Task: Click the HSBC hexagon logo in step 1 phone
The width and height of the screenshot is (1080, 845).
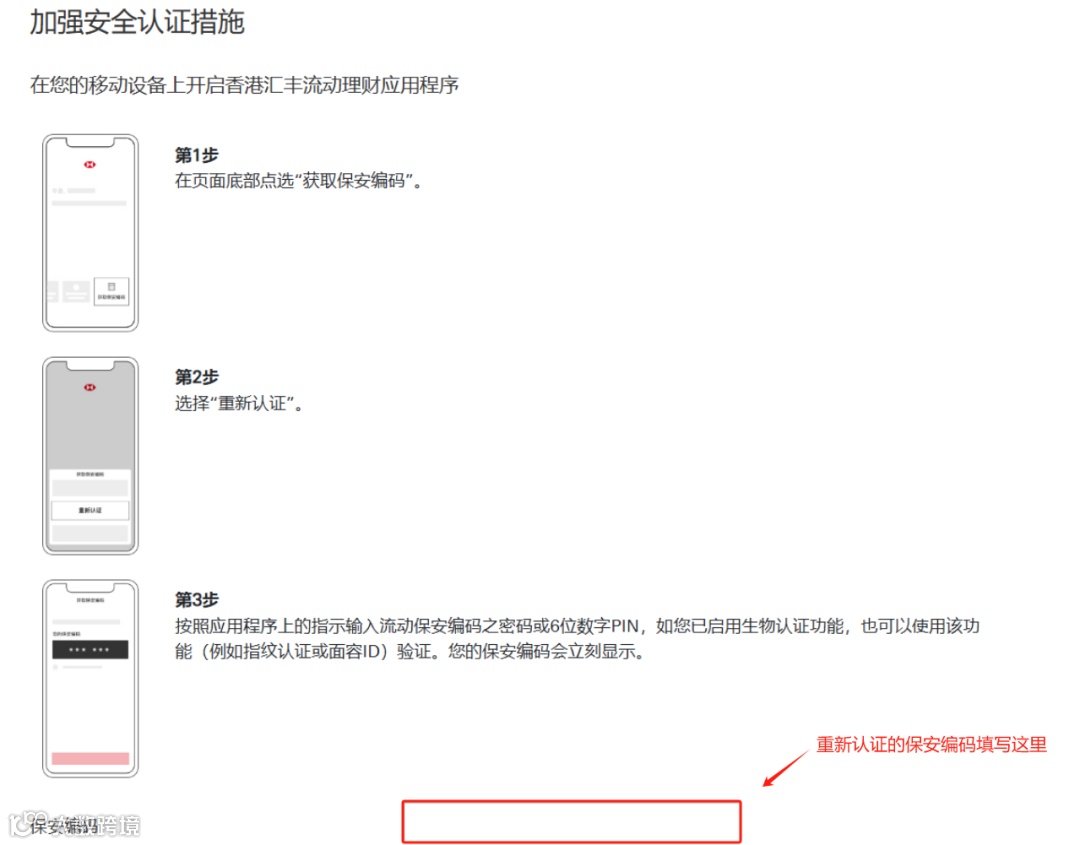Action: 89,164
